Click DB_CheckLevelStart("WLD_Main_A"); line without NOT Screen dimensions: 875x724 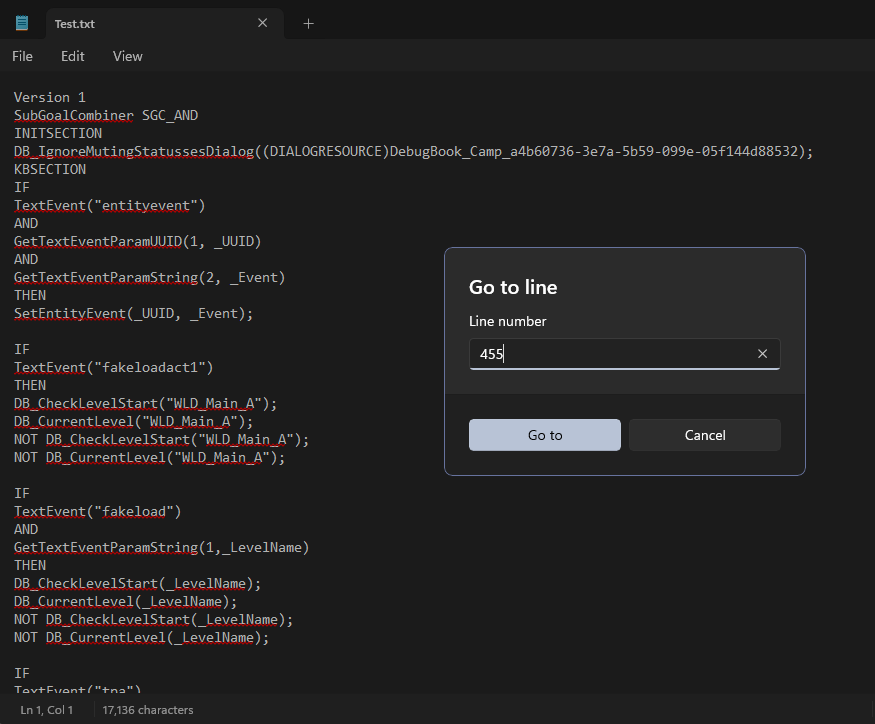tap(146, 404)
